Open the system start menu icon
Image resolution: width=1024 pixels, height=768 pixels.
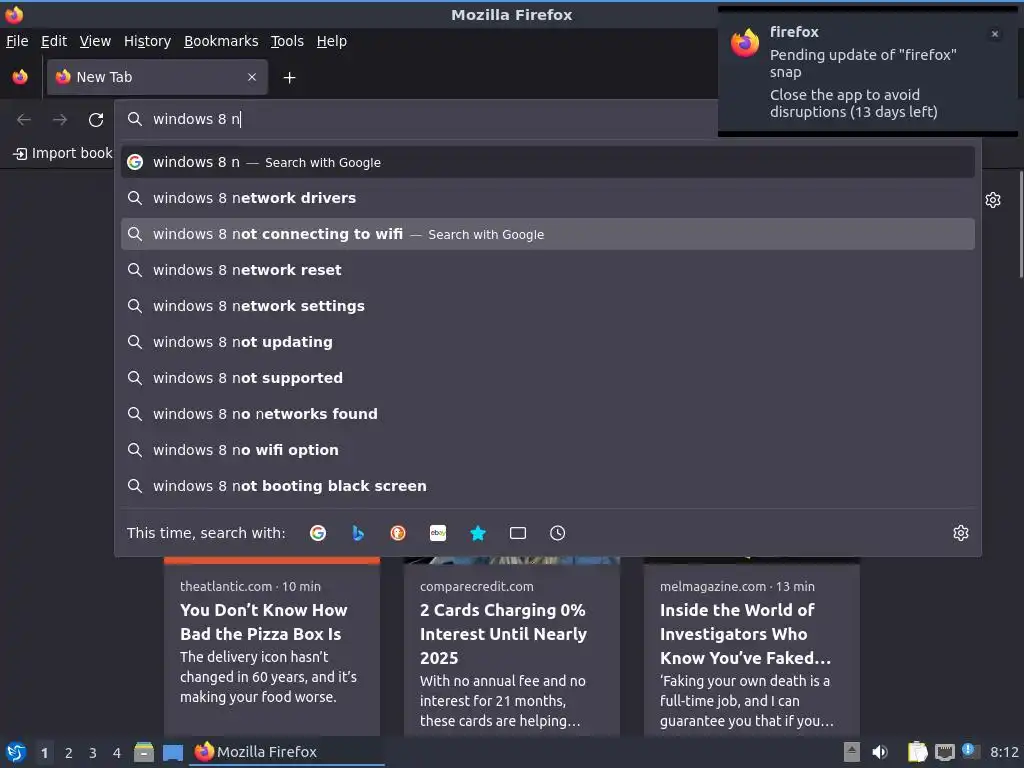16,752
